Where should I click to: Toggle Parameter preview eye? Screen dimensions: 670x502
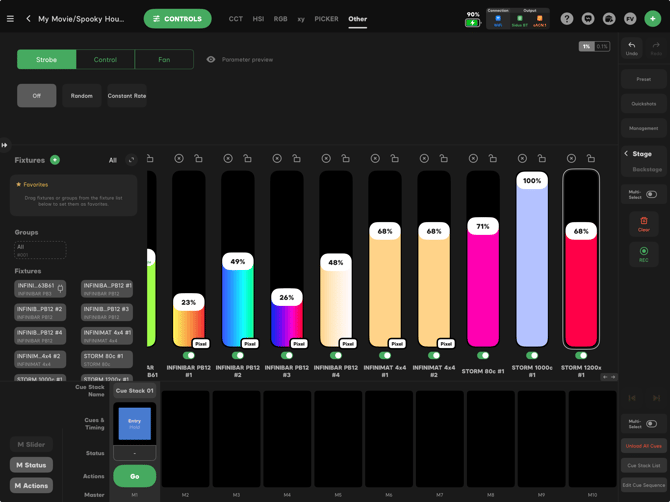click(211, 59)
